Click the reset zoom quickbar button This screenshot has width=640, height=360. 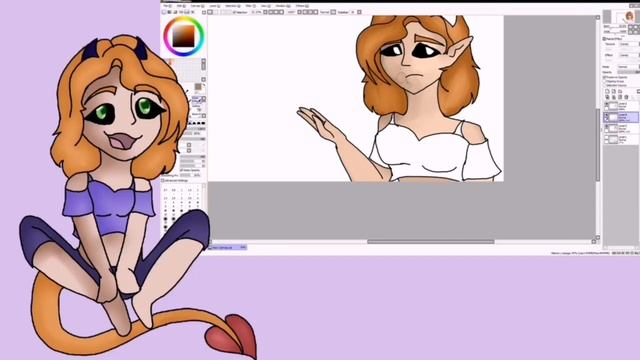(281, 12)
